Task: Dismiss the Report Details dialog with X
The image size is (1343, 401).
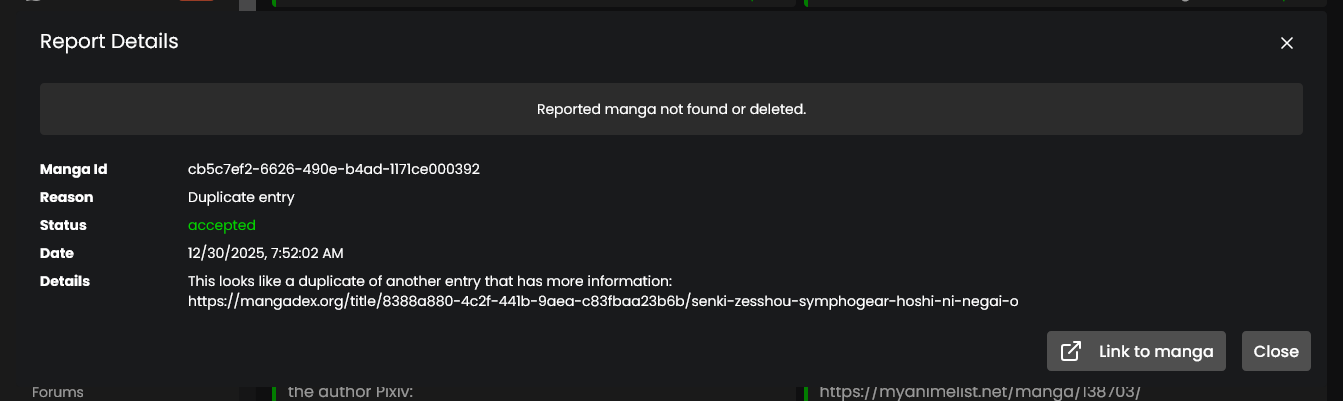Action: pyautogui.click(x=1287, y=43)
